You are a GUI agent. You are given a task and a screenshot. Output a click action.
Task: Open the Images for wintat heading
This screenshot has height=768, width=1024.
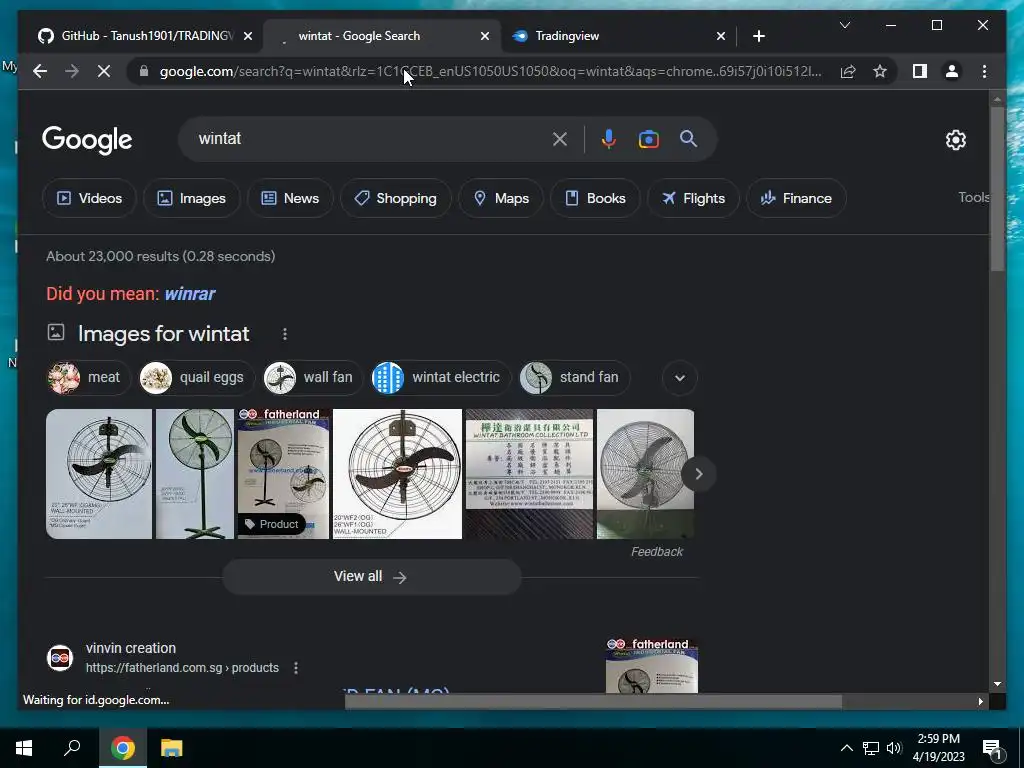tap(163, 334)
